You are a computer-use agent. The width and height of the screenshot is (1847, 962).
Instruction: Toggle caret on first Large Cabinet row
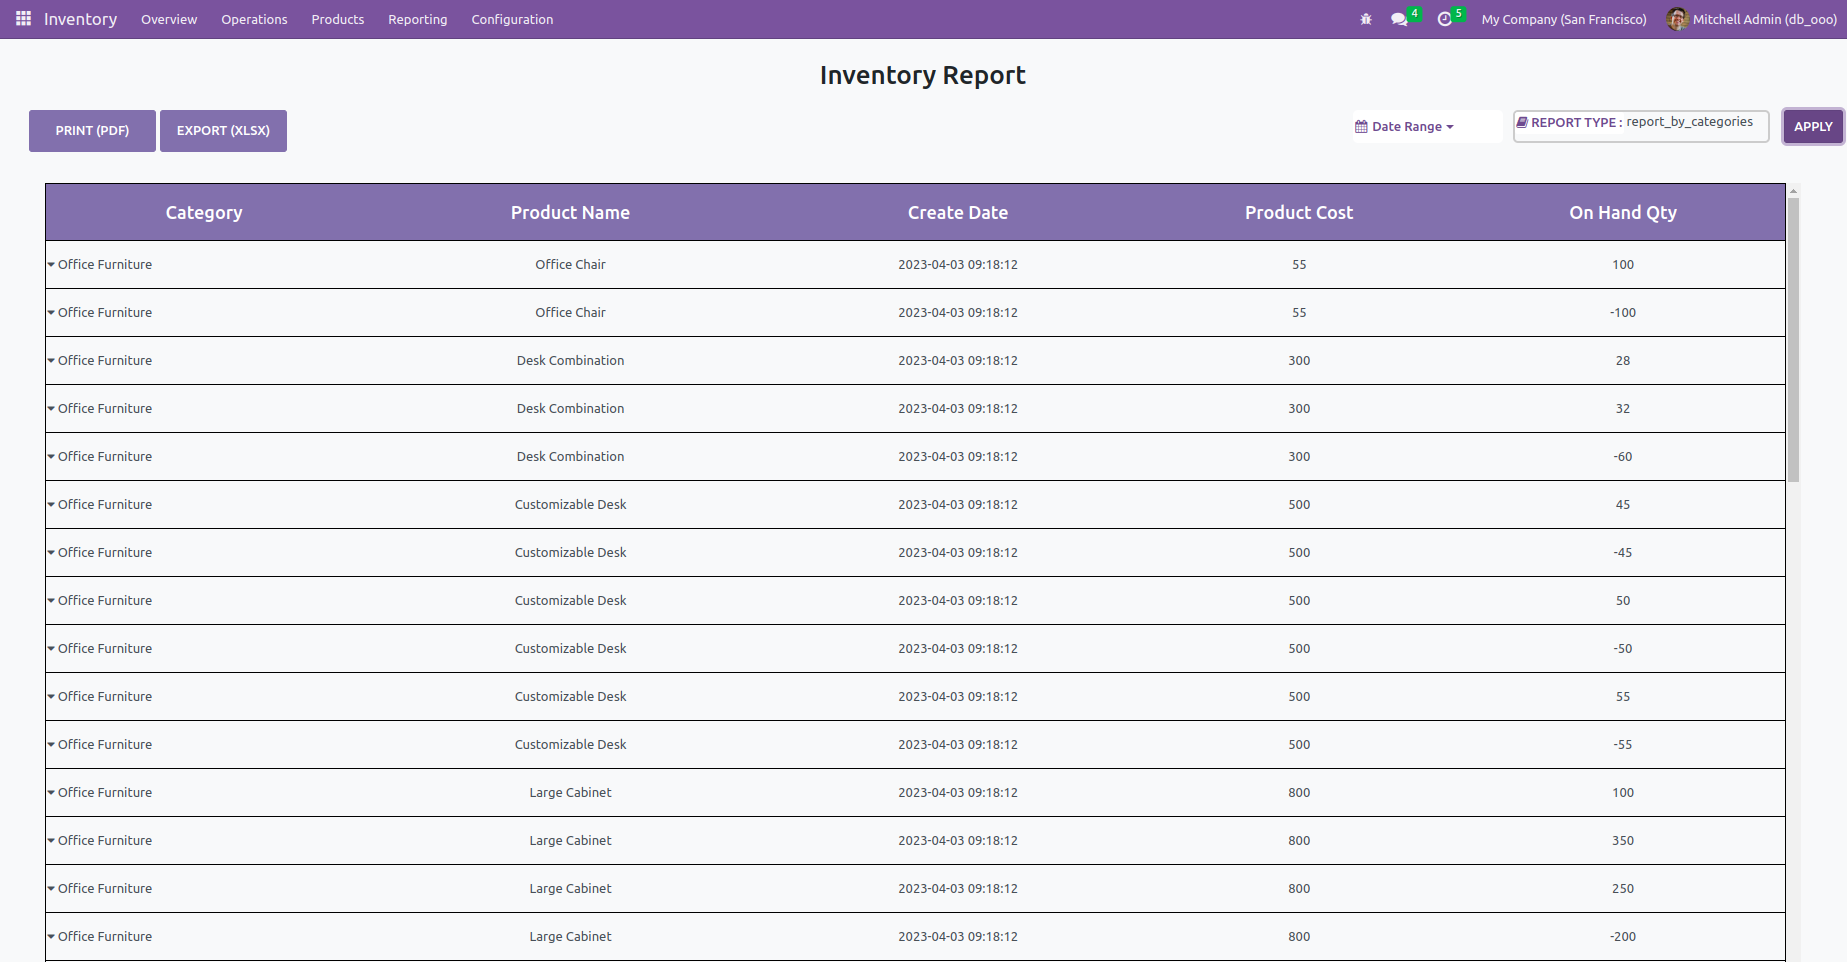[51, 793]
